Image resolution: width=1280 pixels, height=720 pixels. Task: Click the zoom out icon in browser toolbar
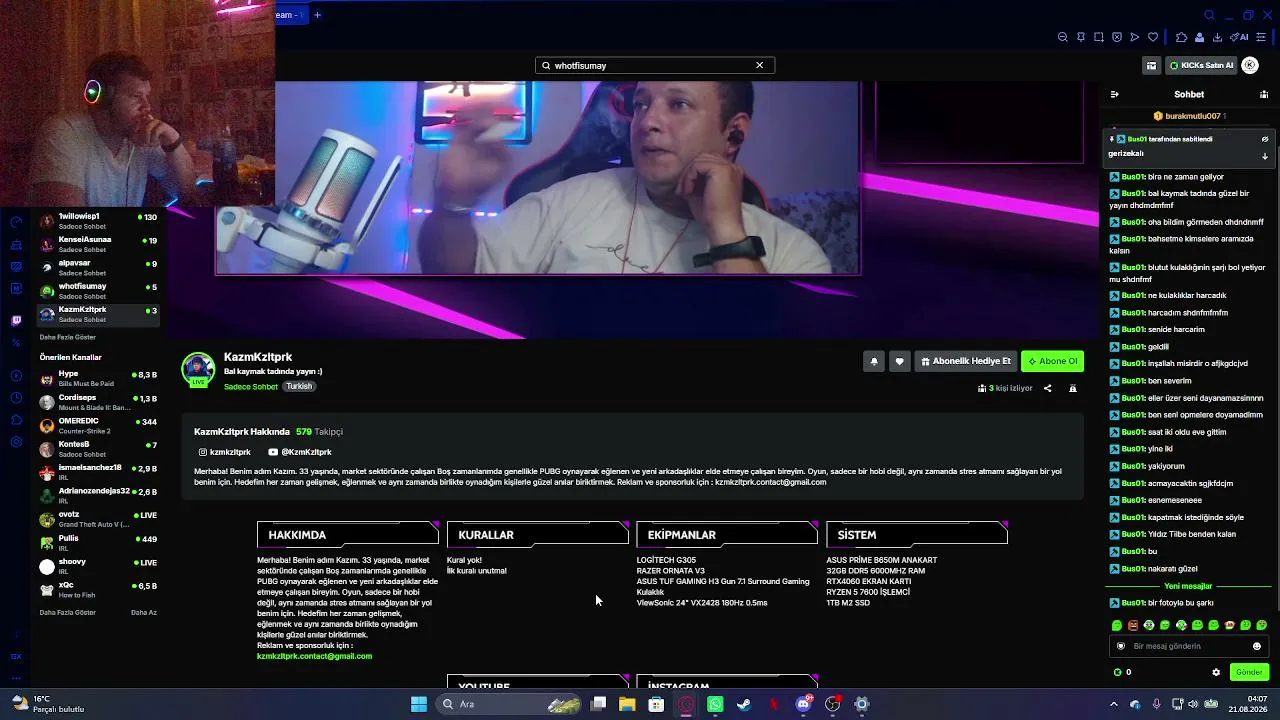[1063, 37]
